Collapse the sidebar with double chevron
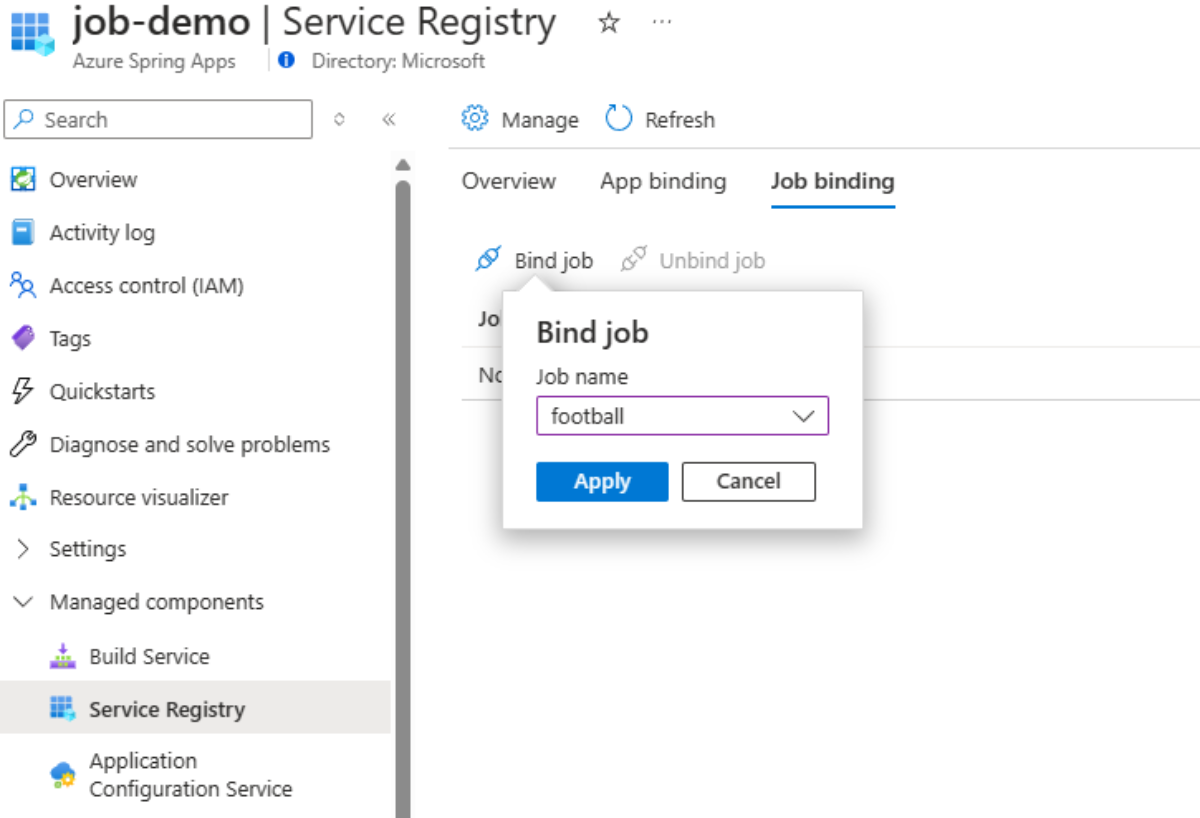The height and width of the screenshot is (818, 1200). [389, 120]
